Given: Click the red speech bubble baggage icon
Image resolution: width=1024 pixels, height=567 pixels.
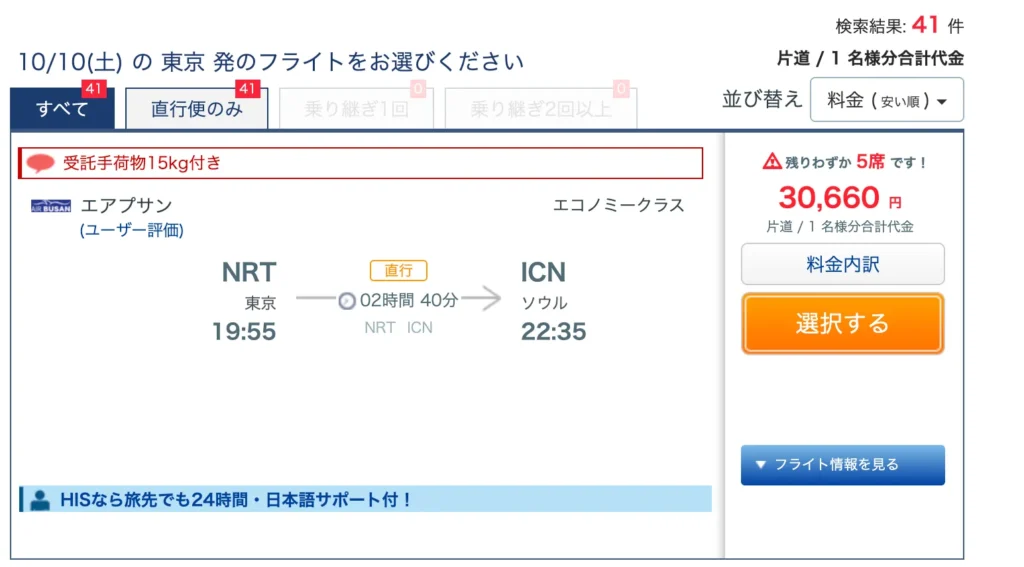Looking at the screenshot, I should pyautogui.click(x=40, y=163).
